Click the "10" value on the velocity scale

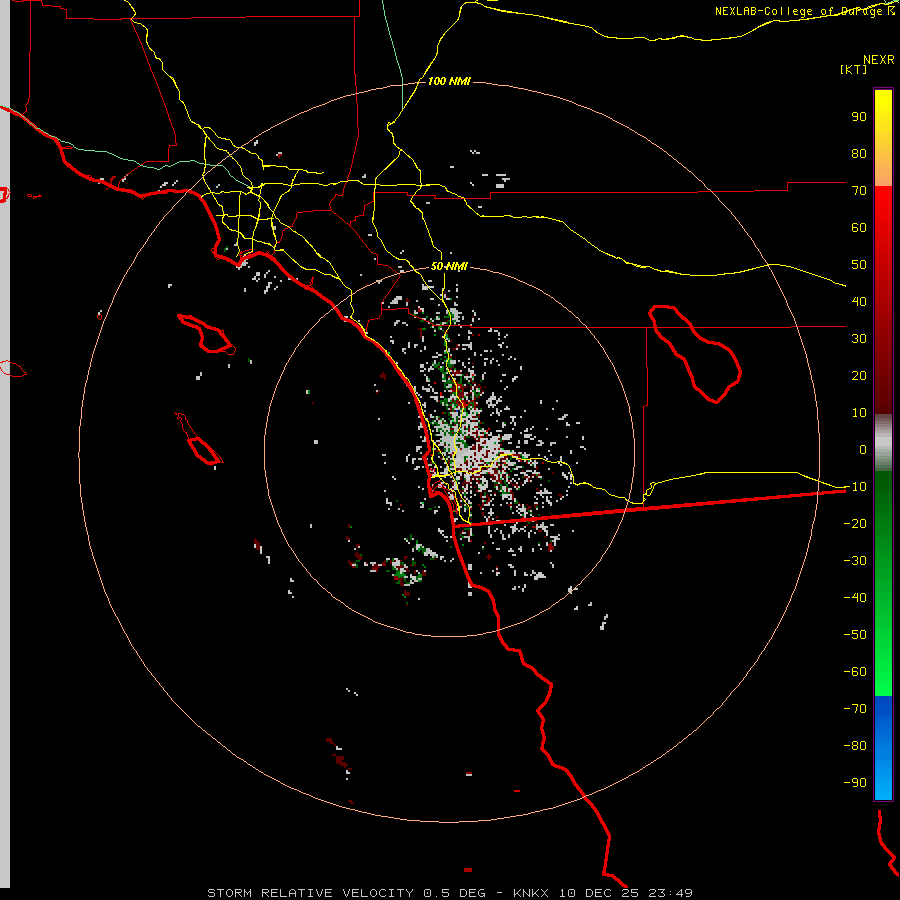pyautogui.click(x=859, y=413)
